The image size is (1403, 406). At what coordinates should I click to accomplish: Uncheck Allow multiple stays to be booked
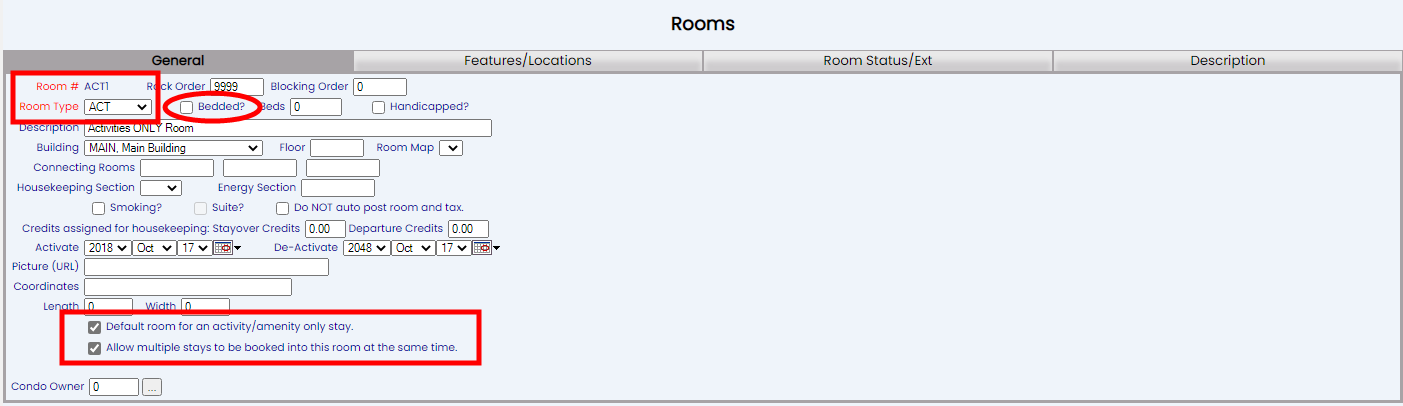[94, 349]
